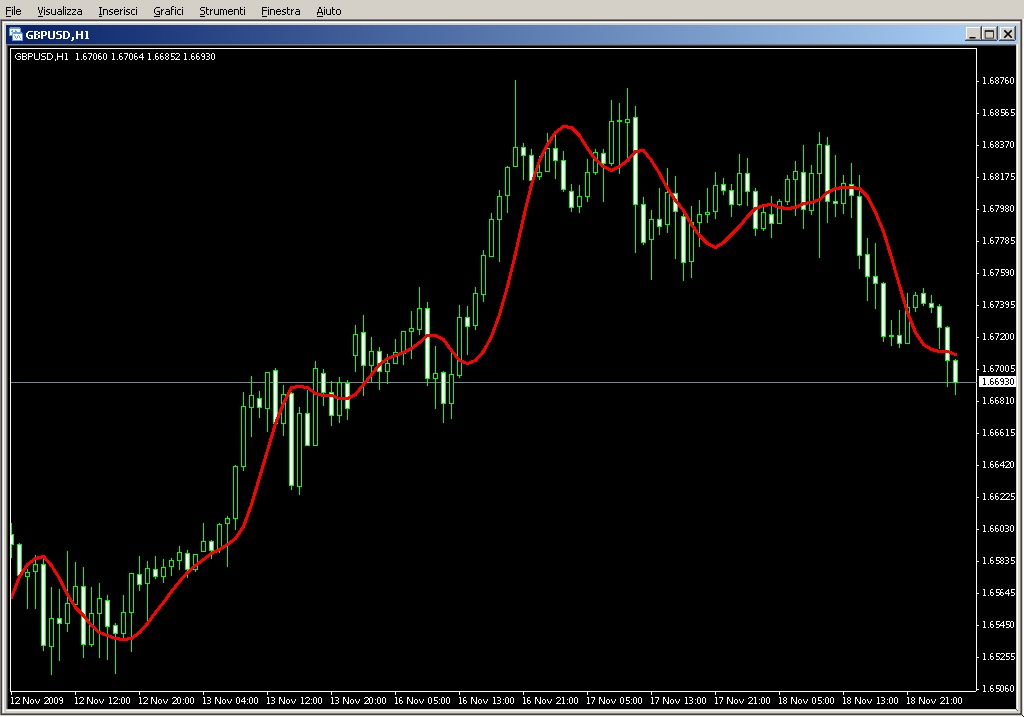This screenshot has width=1024, height=717.
Task: Click the 1.68565 price axis label
Action: pyautogui.click(x=999, y=112)
